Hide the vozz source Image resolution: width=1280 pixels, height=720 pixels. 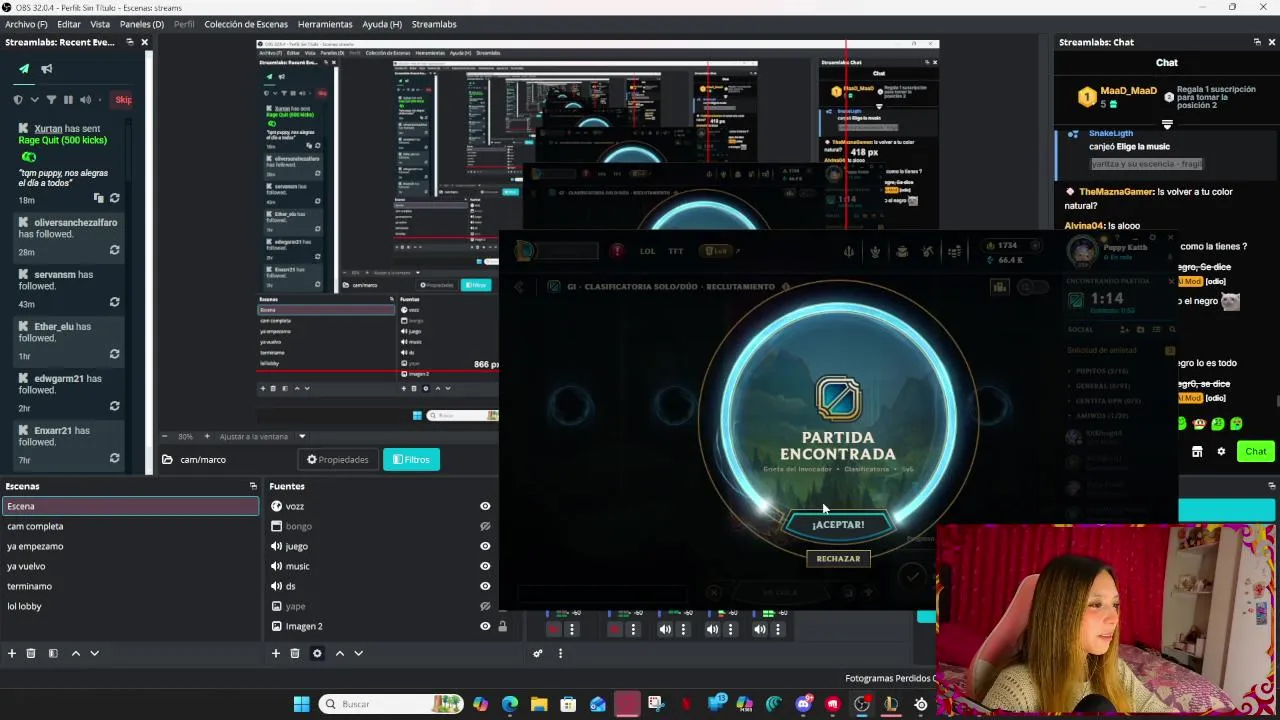coord(485,506)
